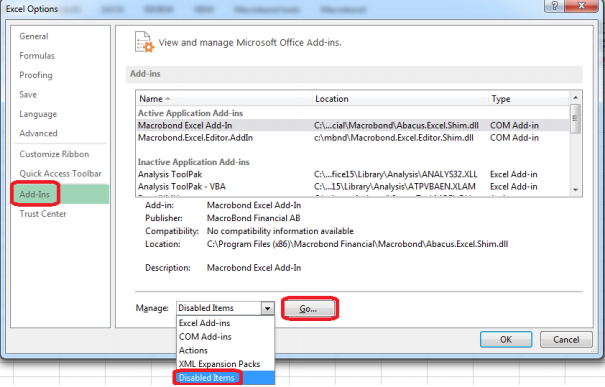The image size is (605, 387).
Task: Toggle the Manage dropdown arrow
Action: (267, 308)
